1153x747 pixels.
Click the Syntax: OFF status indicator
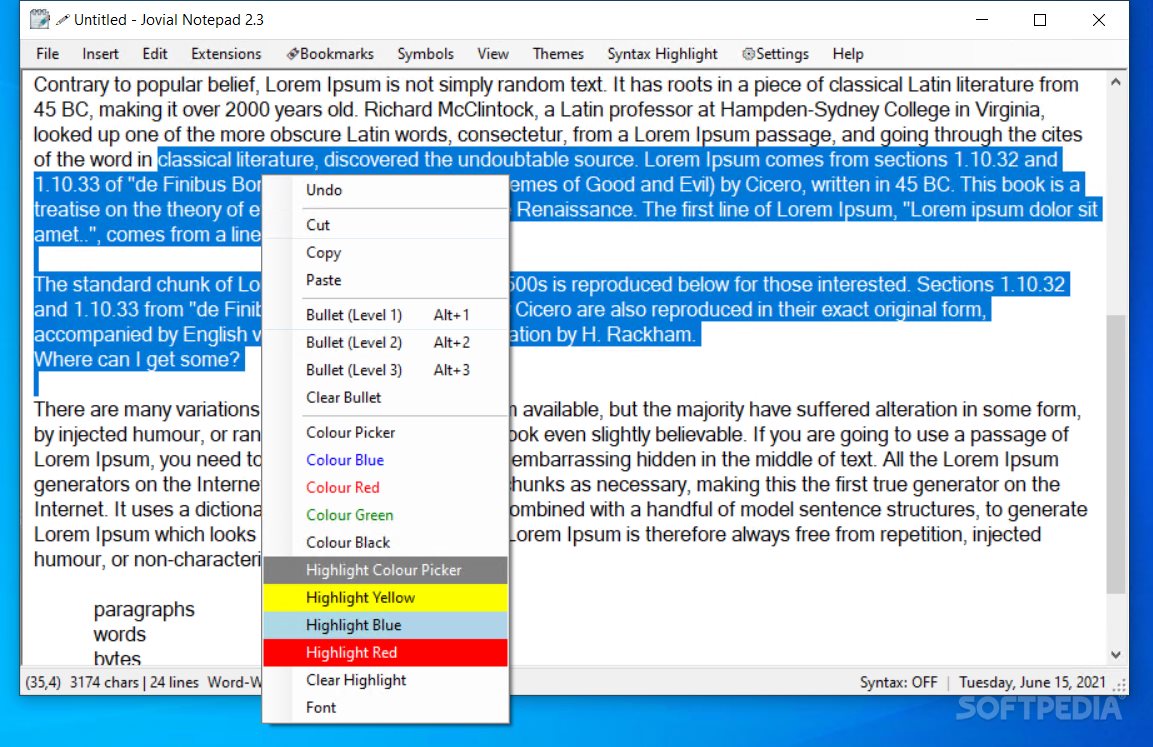point(899,682)
